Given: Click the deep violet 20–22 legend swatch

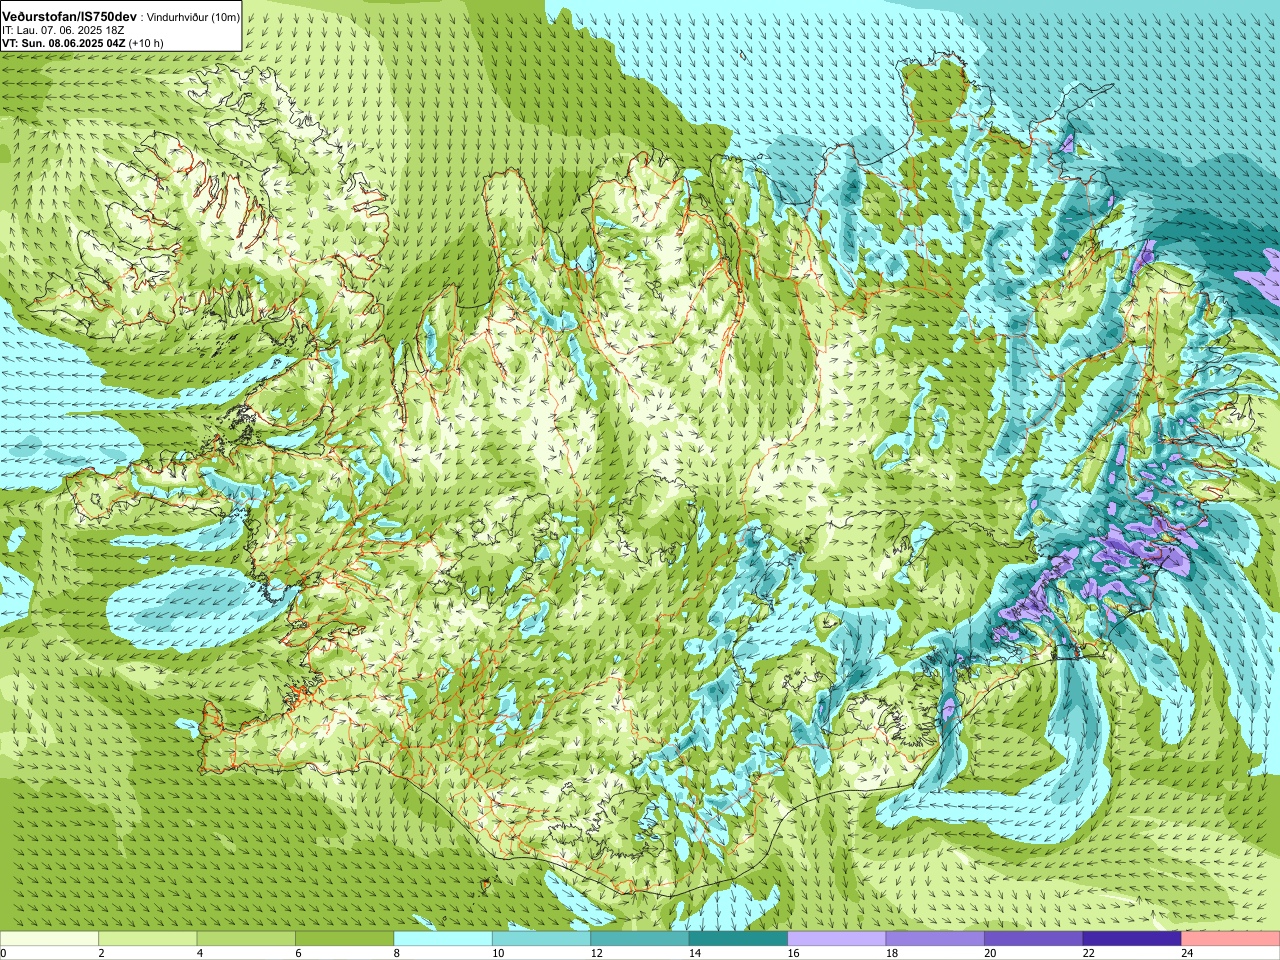Looking at the screenshot, I should [1034, 939].
